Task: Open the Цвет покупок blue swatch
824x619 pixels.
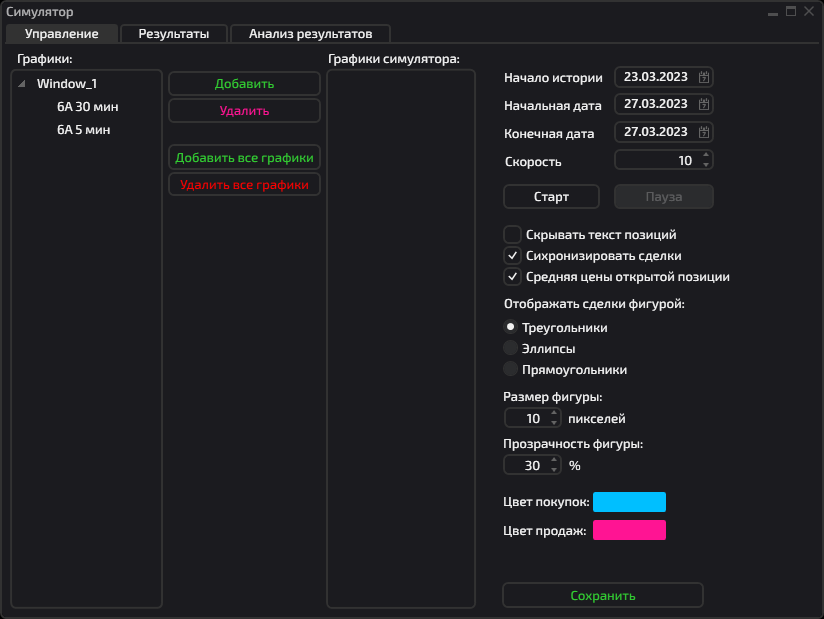Action: click(629, 502)
